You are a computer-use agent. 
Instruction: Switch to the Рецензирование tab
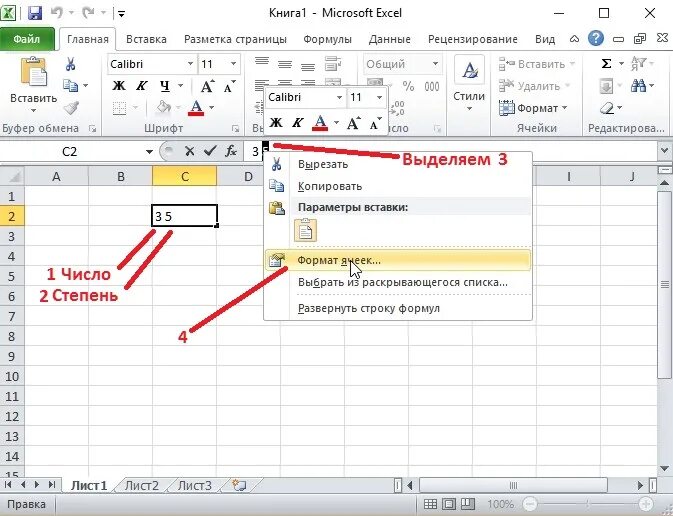[x=473, y=39]
